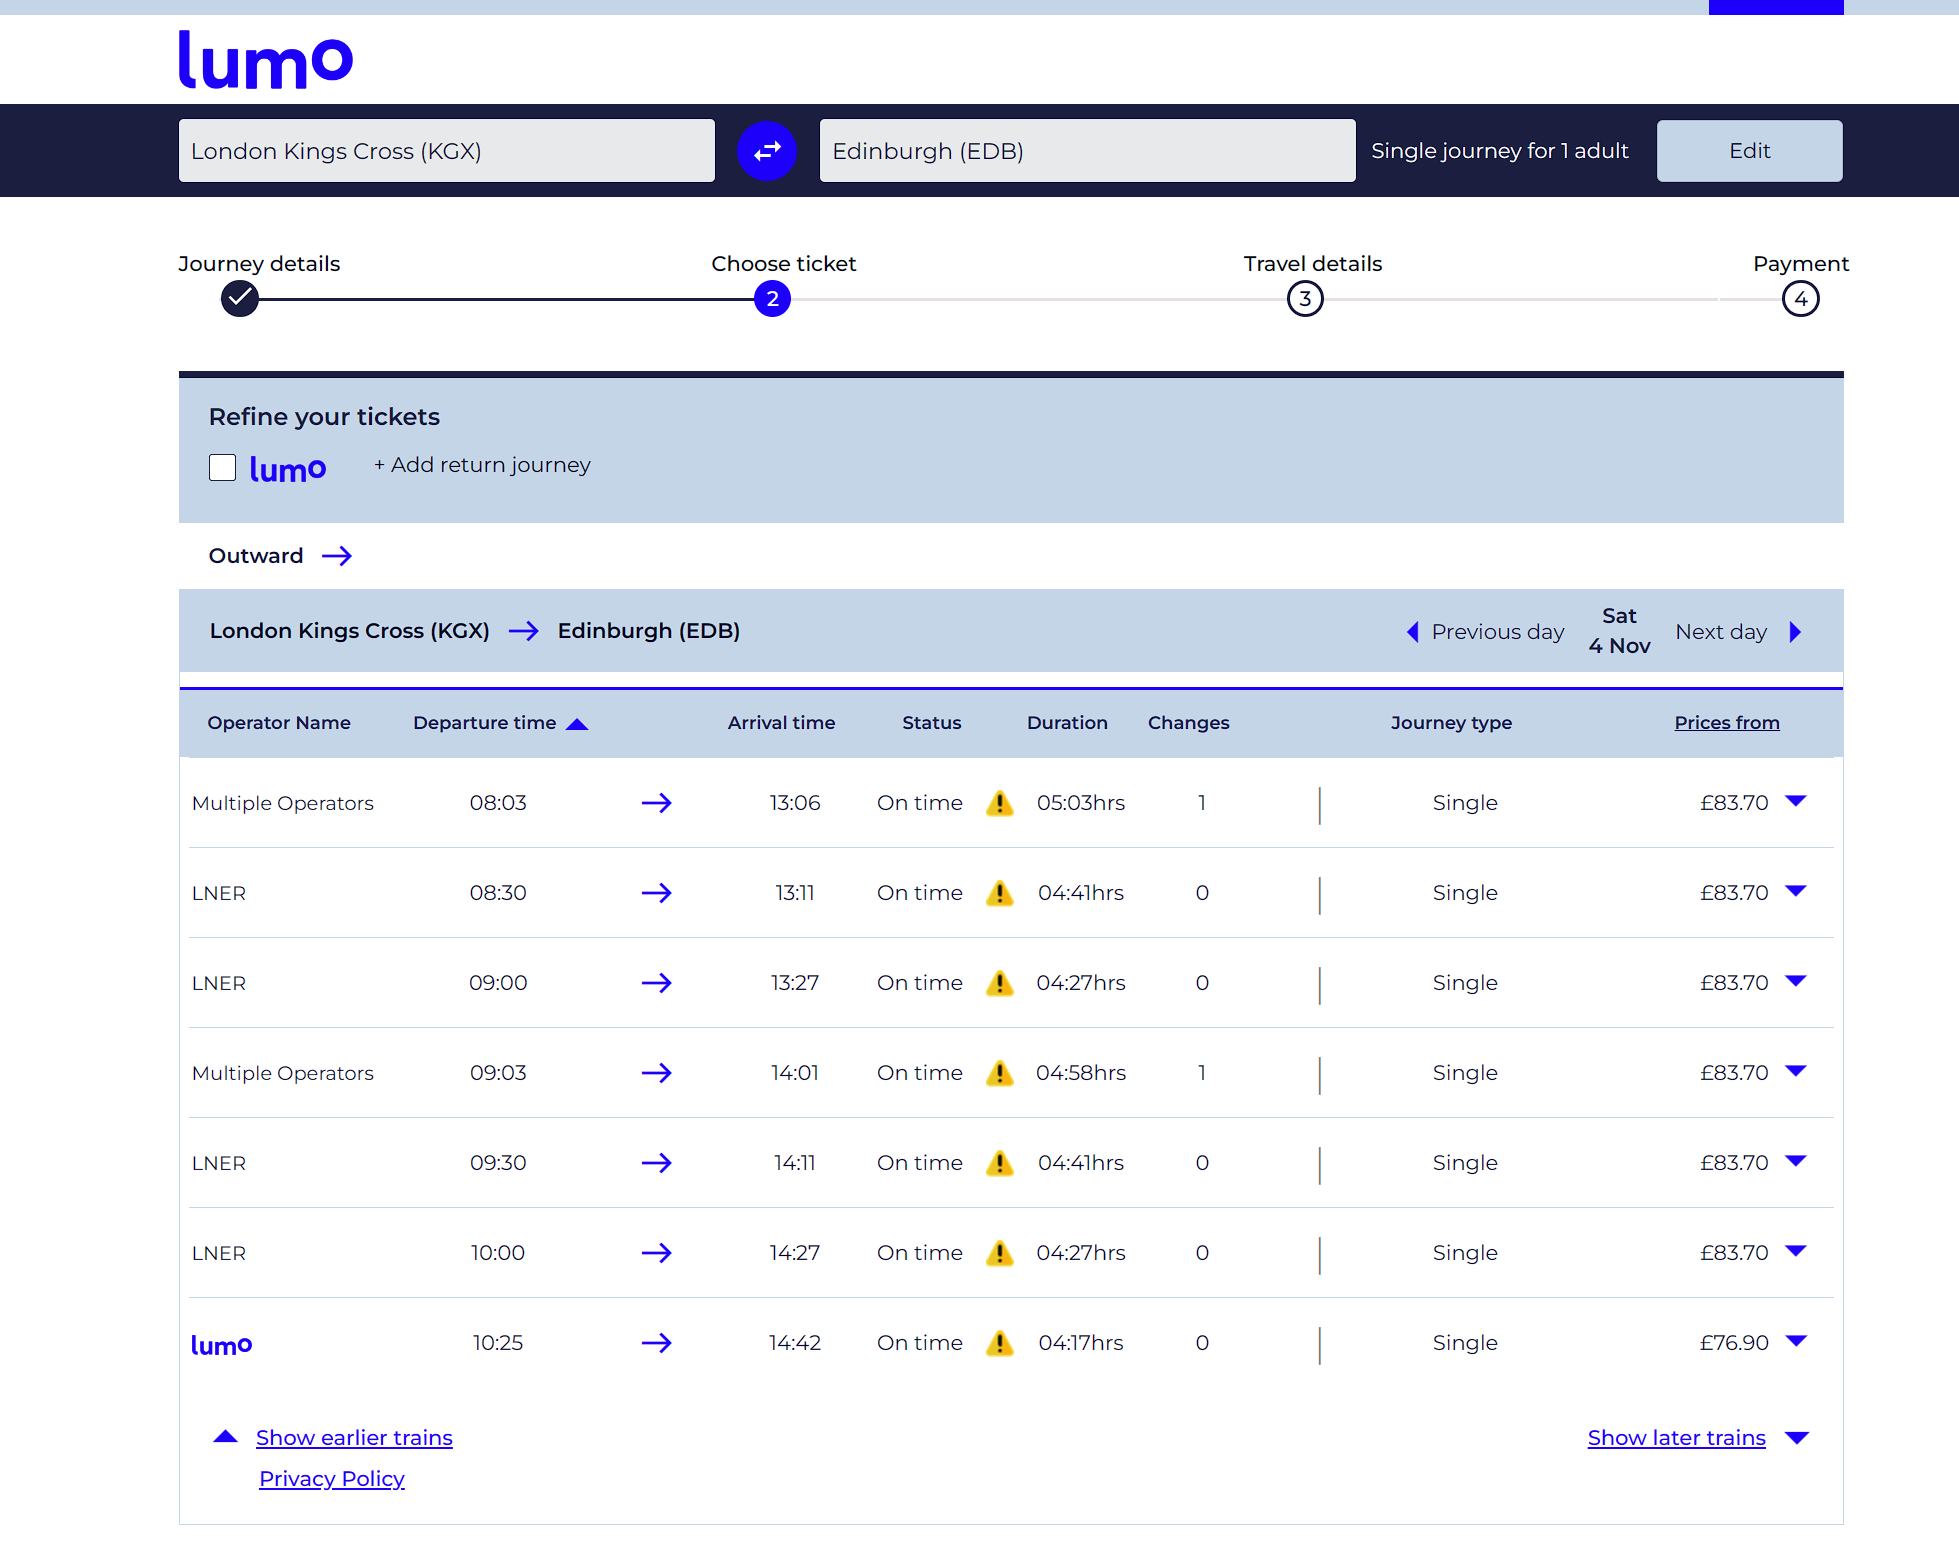Tick the lumo-only filter checkbox
Image resolution: width=1959 pixels, height=1567 pixels.
pyautogui.click(x=222, y=467)
